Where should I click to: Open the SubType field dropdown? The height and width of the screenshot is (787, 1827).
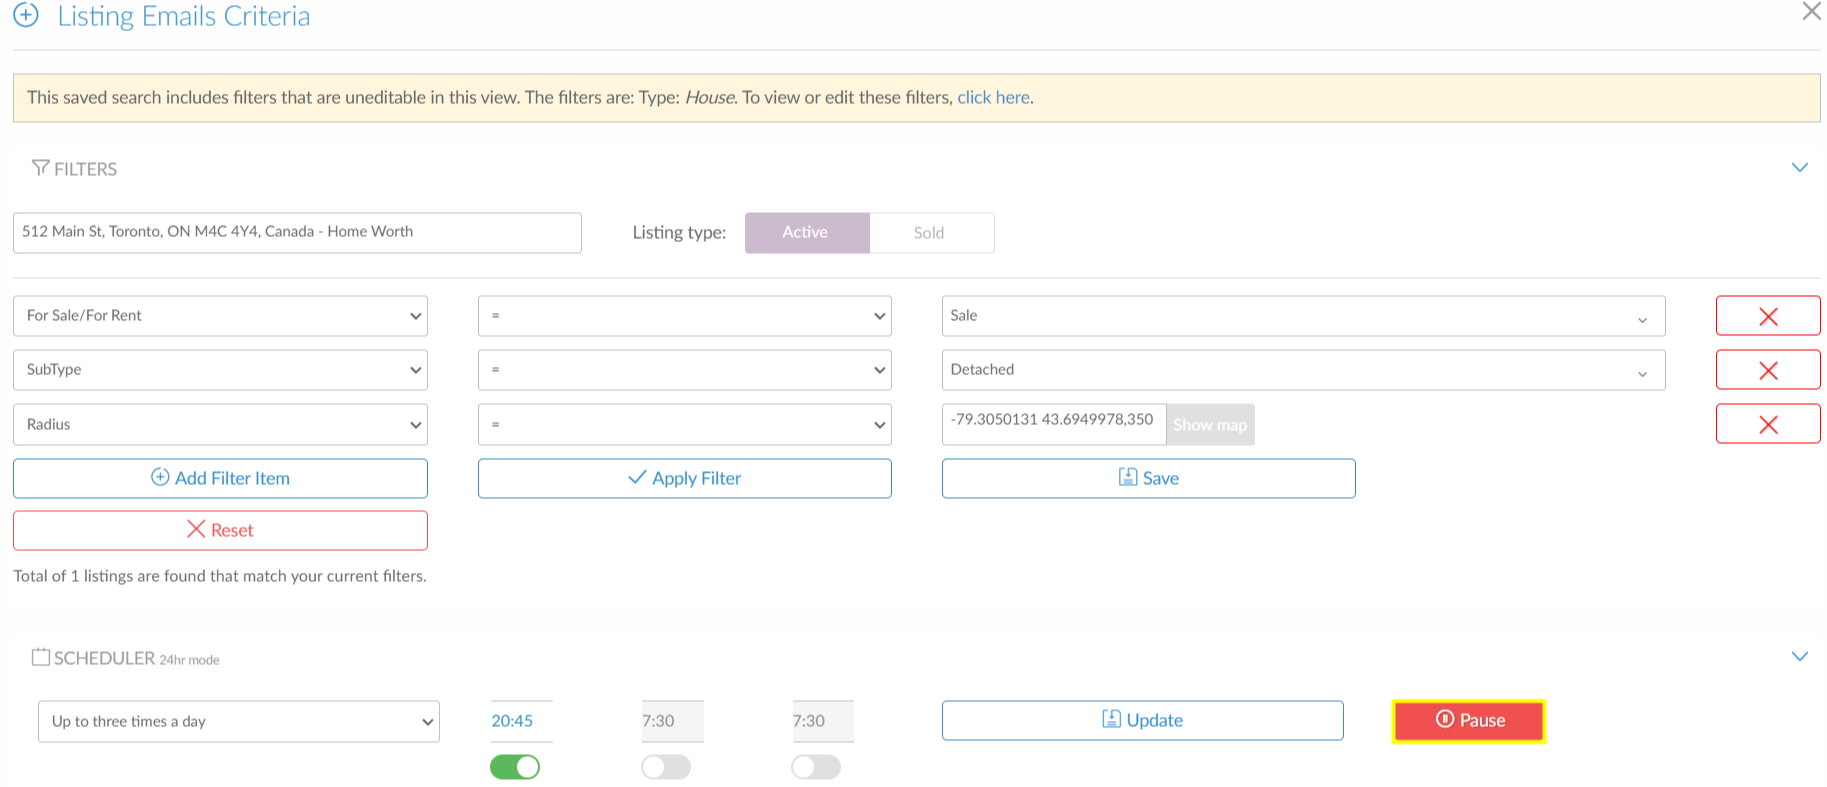tap(220, 370)
